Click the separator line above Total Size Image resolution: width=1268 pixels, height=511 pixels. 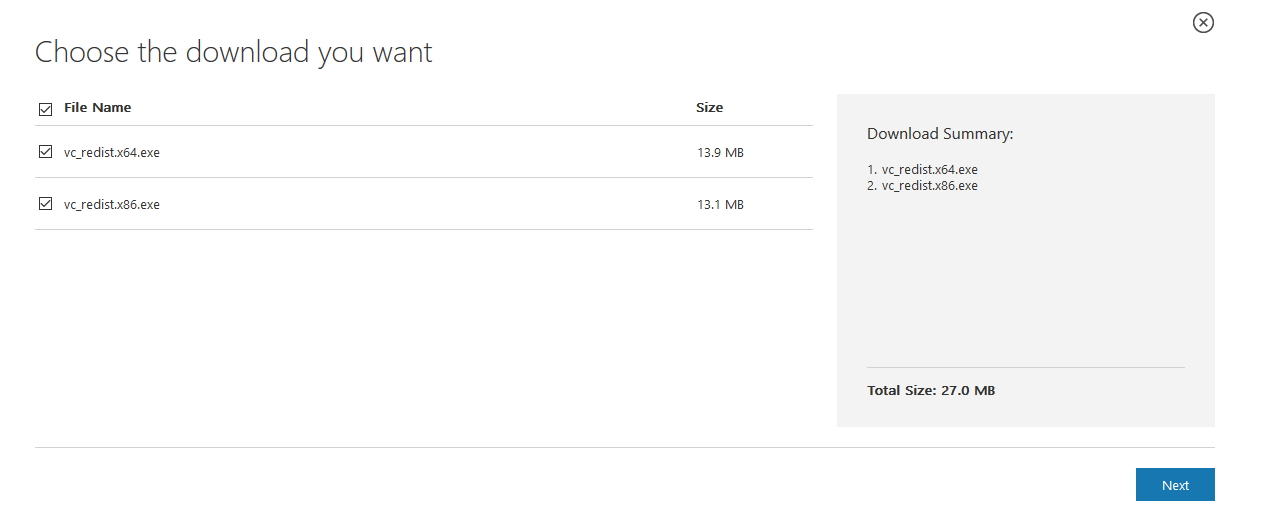tap(1026, 367)
